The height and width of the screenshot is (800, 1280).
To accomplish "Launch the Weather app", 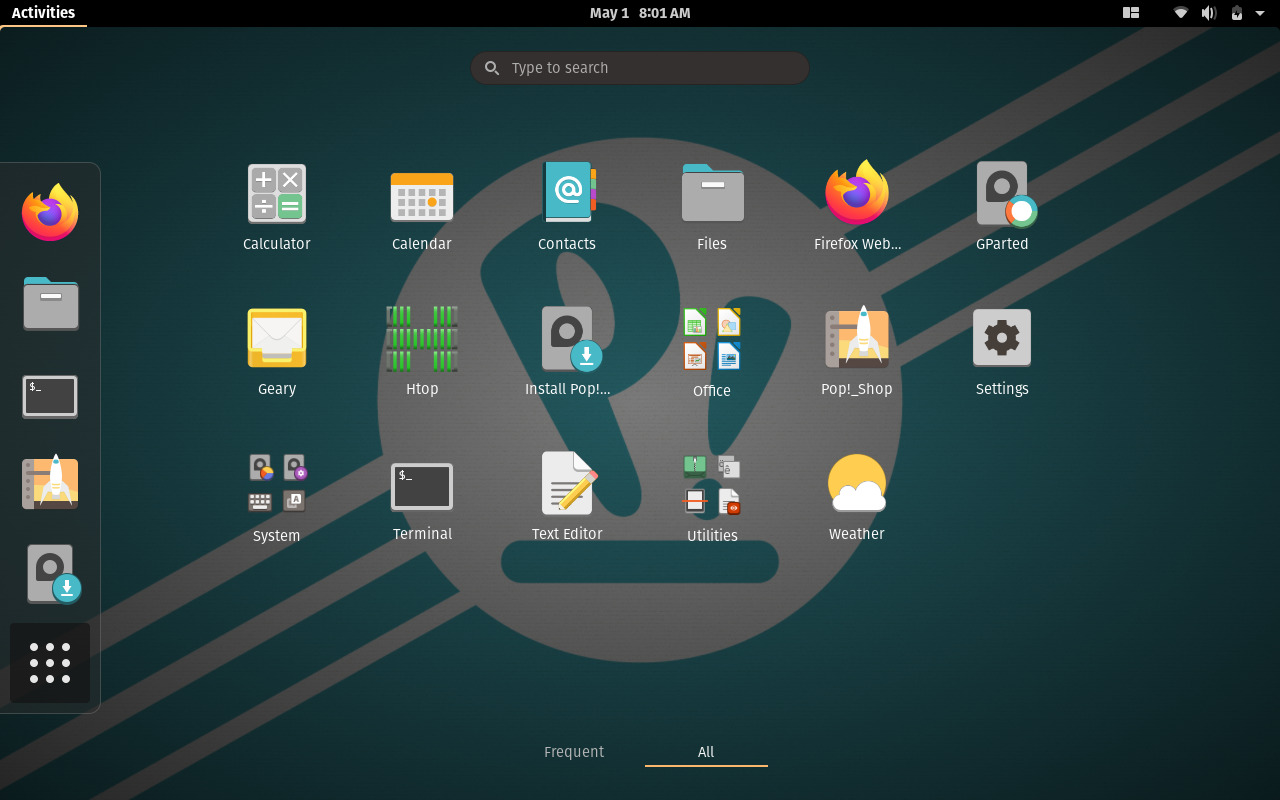I will (x=856, y=483).
